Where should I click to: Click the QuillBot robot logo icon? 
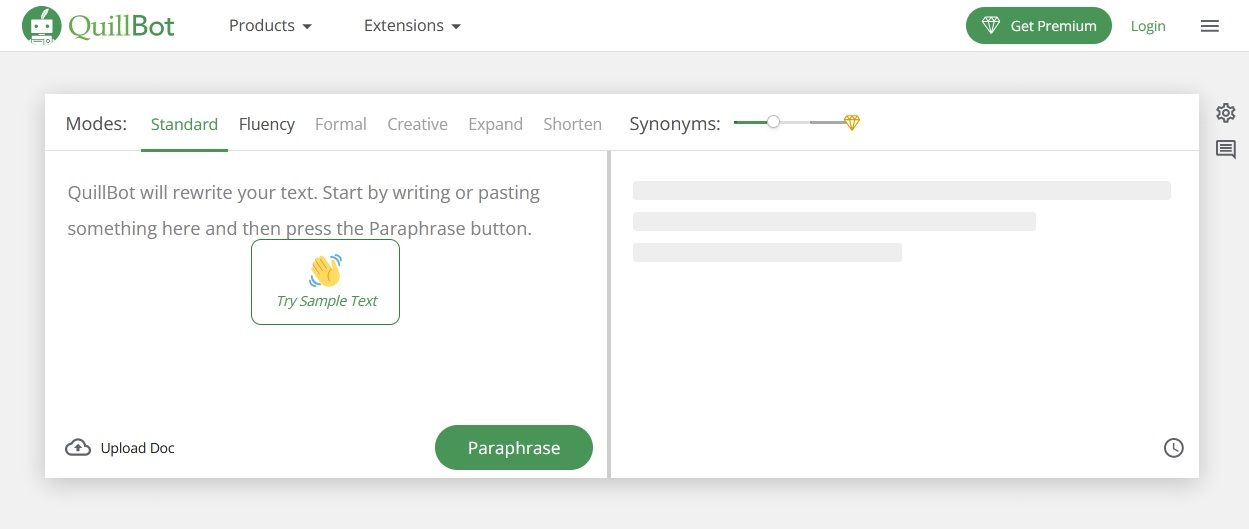(41, 26)
